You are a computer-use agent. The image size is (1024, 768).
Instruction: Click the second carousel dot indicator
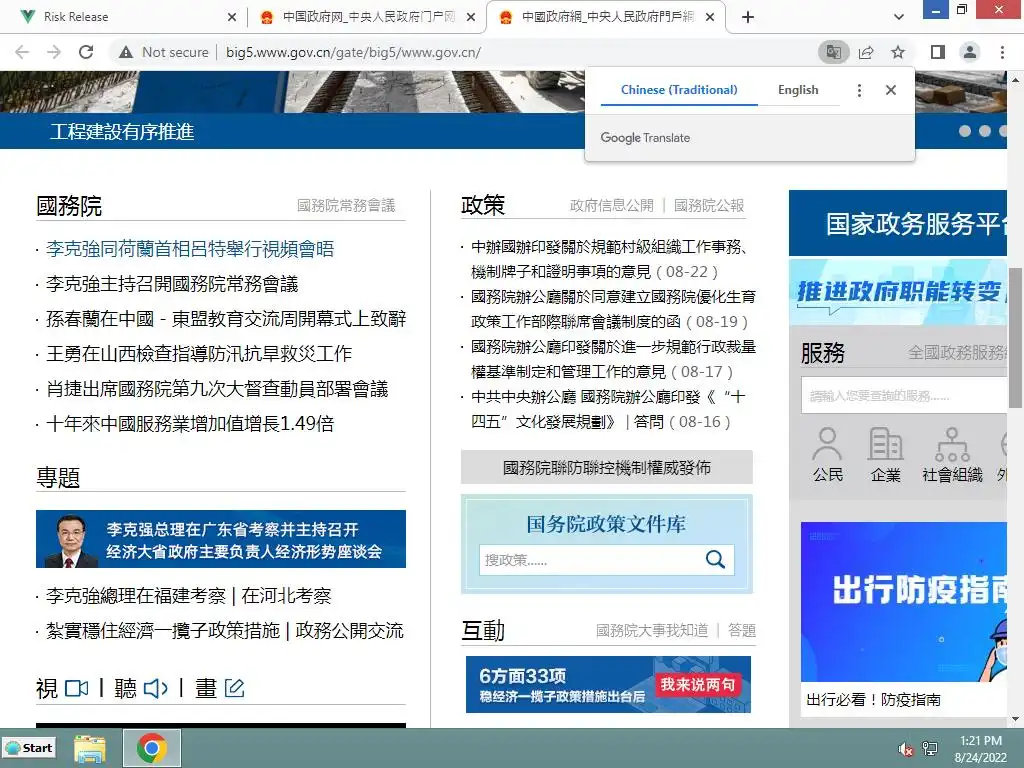coord(985,131)
